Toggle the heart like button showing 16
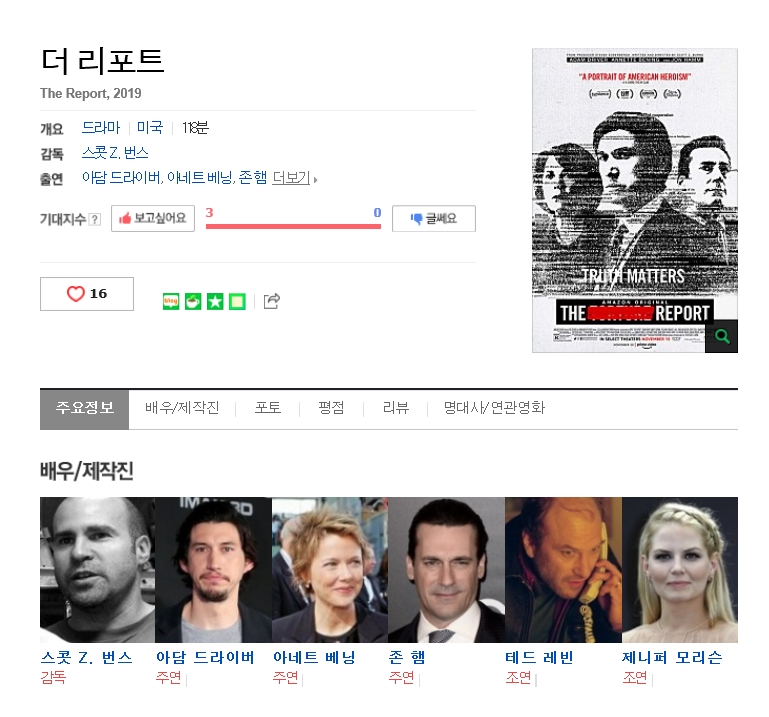Image resolution: width=769 pixels, height=717 pixels. coord(87,294)
